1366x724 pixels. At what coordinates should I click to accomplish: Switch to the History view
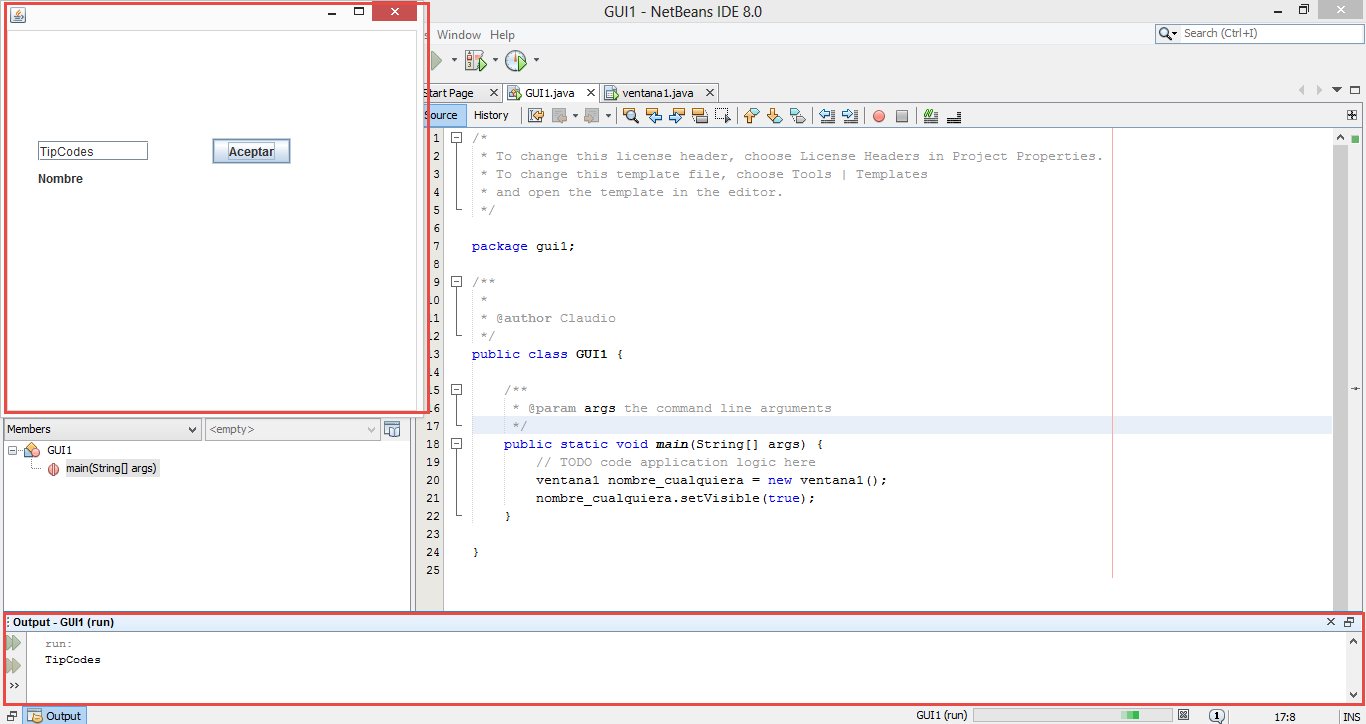click(x=492, y=115)
